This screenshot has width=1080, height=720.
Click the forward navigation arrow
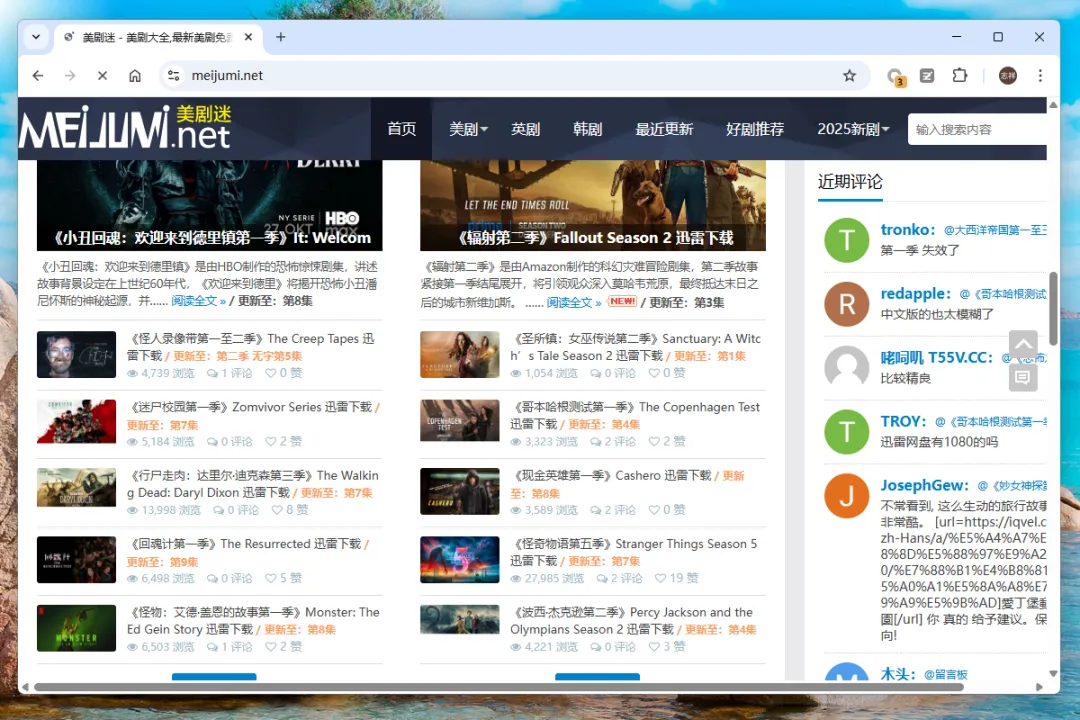[70, 76]
